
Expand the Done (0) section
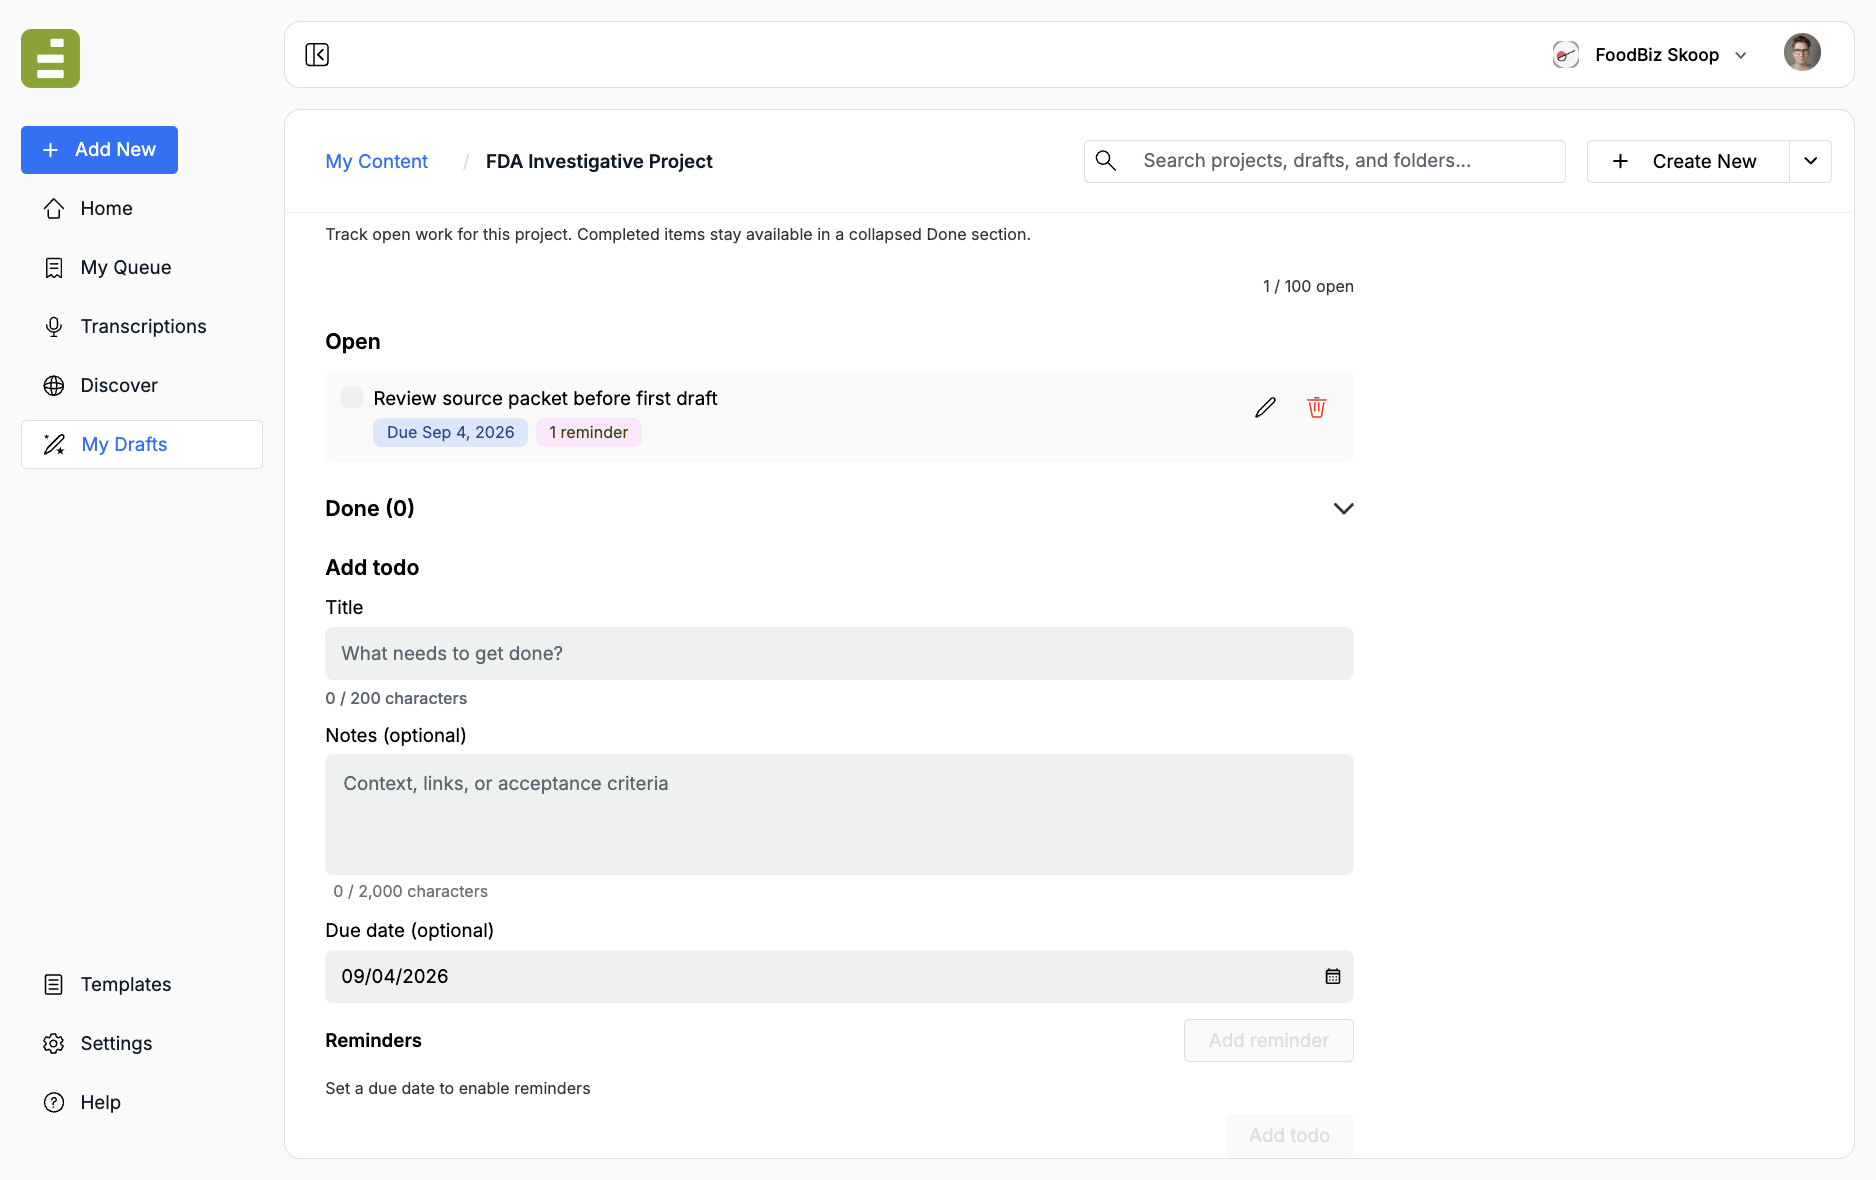tap(1343, 508)
